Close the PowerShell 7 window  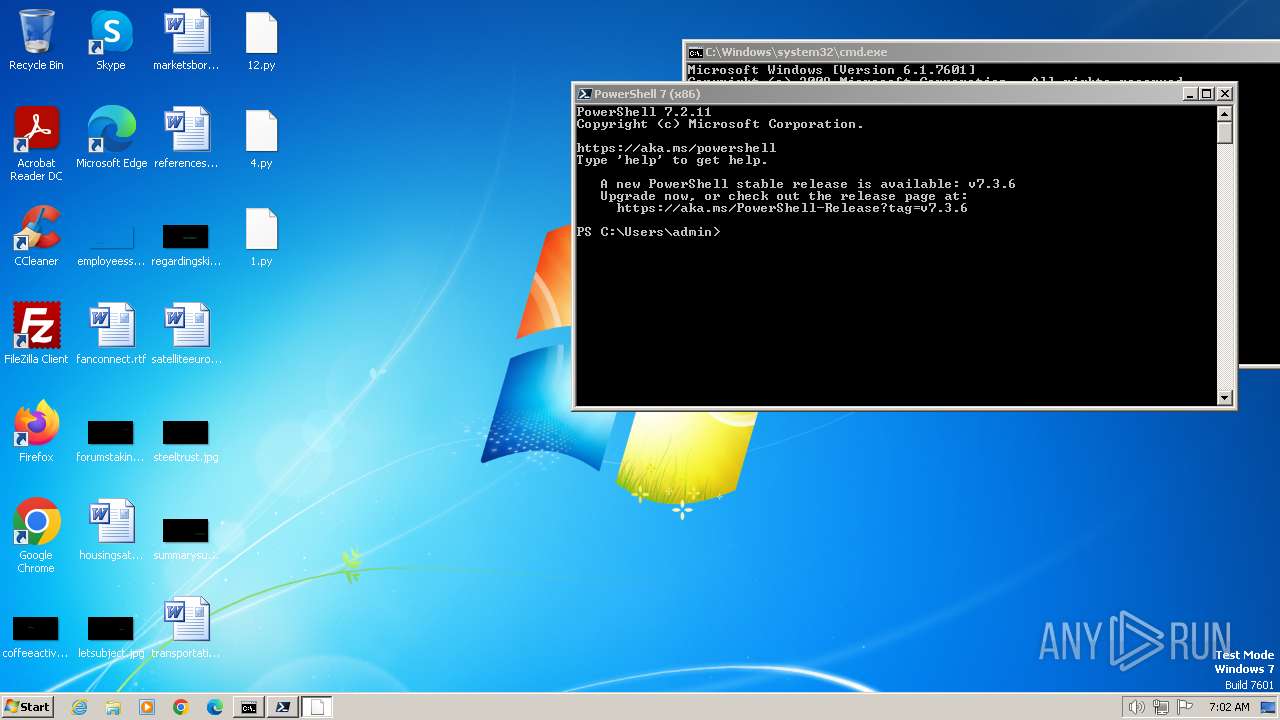(1225, 94)
